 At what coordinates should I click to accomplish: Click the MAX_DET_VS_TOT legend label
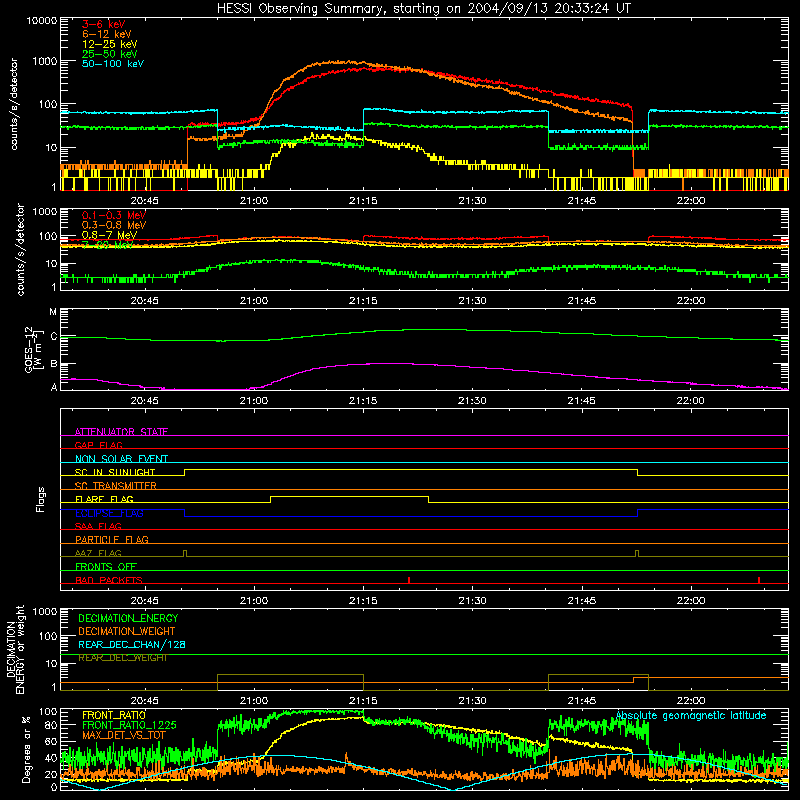(123, 735)
